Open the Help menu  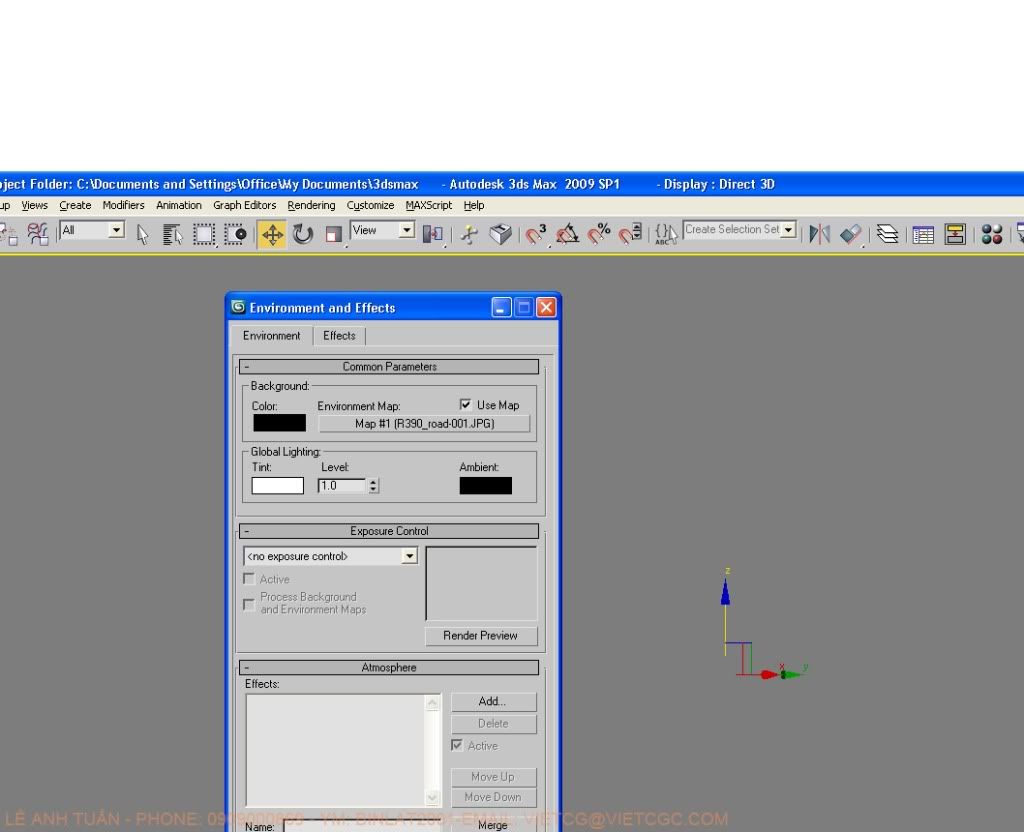click(x=474, y=205)
